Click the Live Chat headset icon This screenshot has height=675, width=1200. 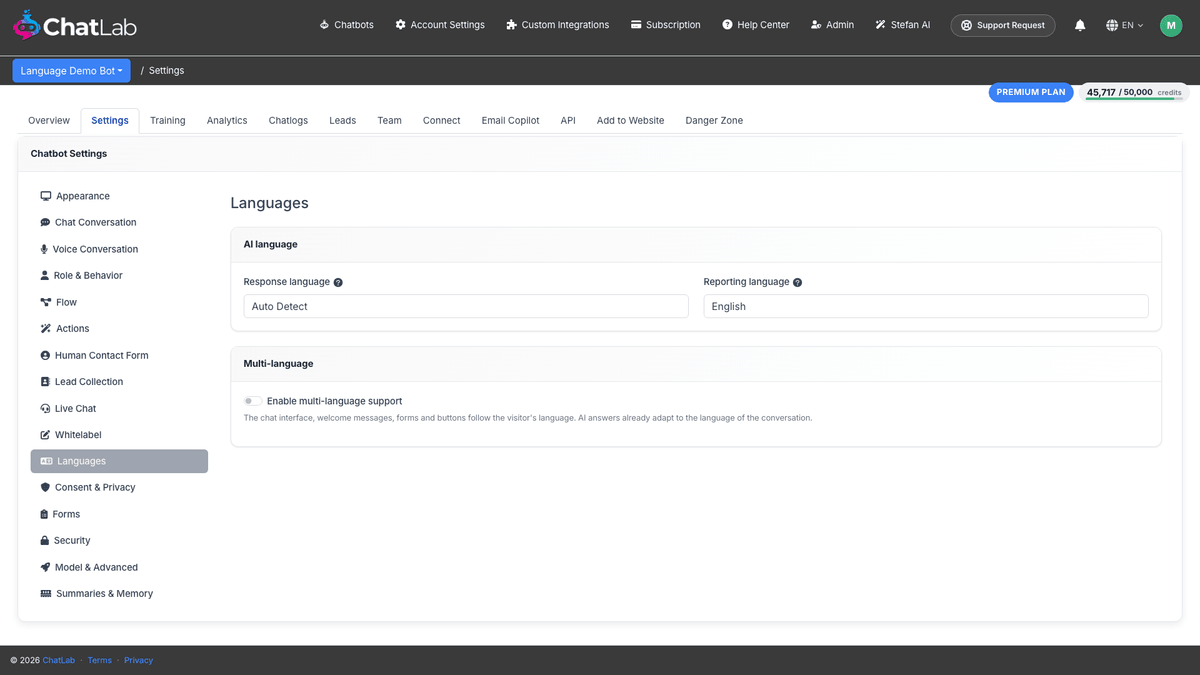tap(45, 408)
